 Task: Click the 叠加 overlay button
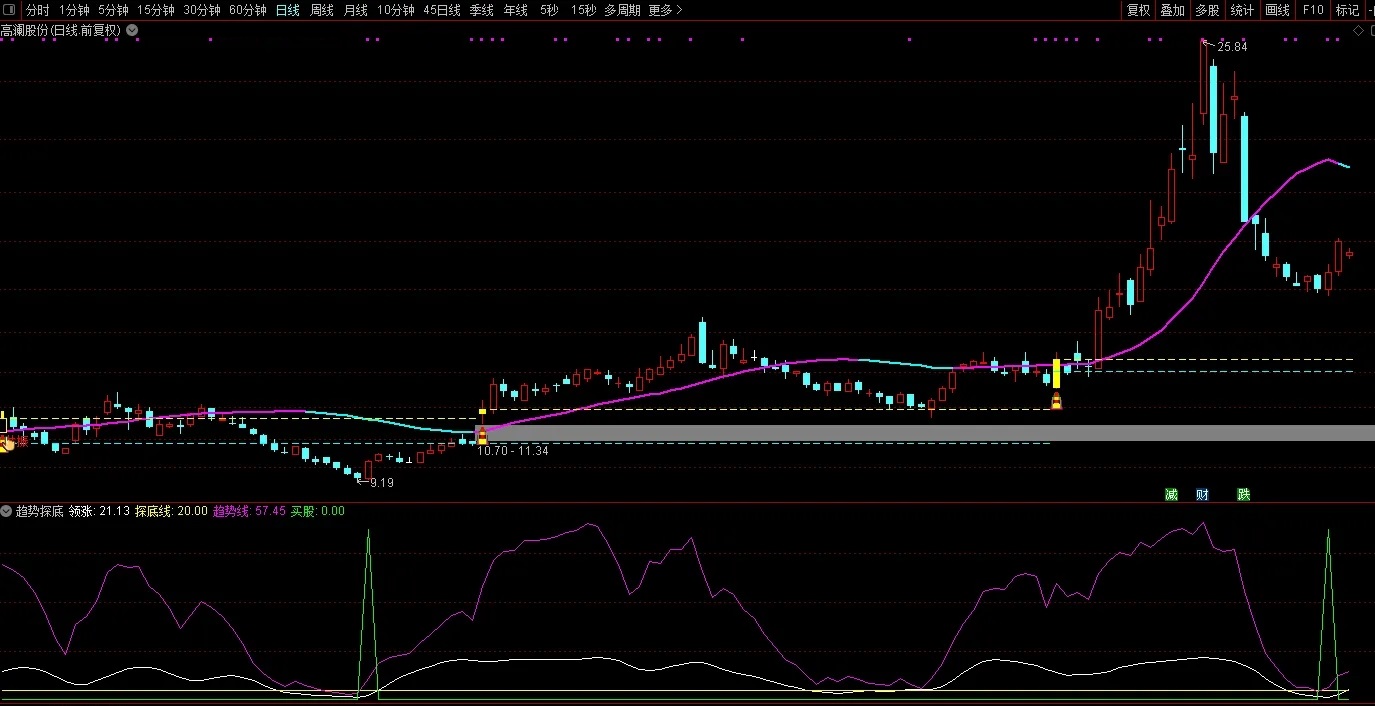pyautogui.click(x=1172, y=10)
